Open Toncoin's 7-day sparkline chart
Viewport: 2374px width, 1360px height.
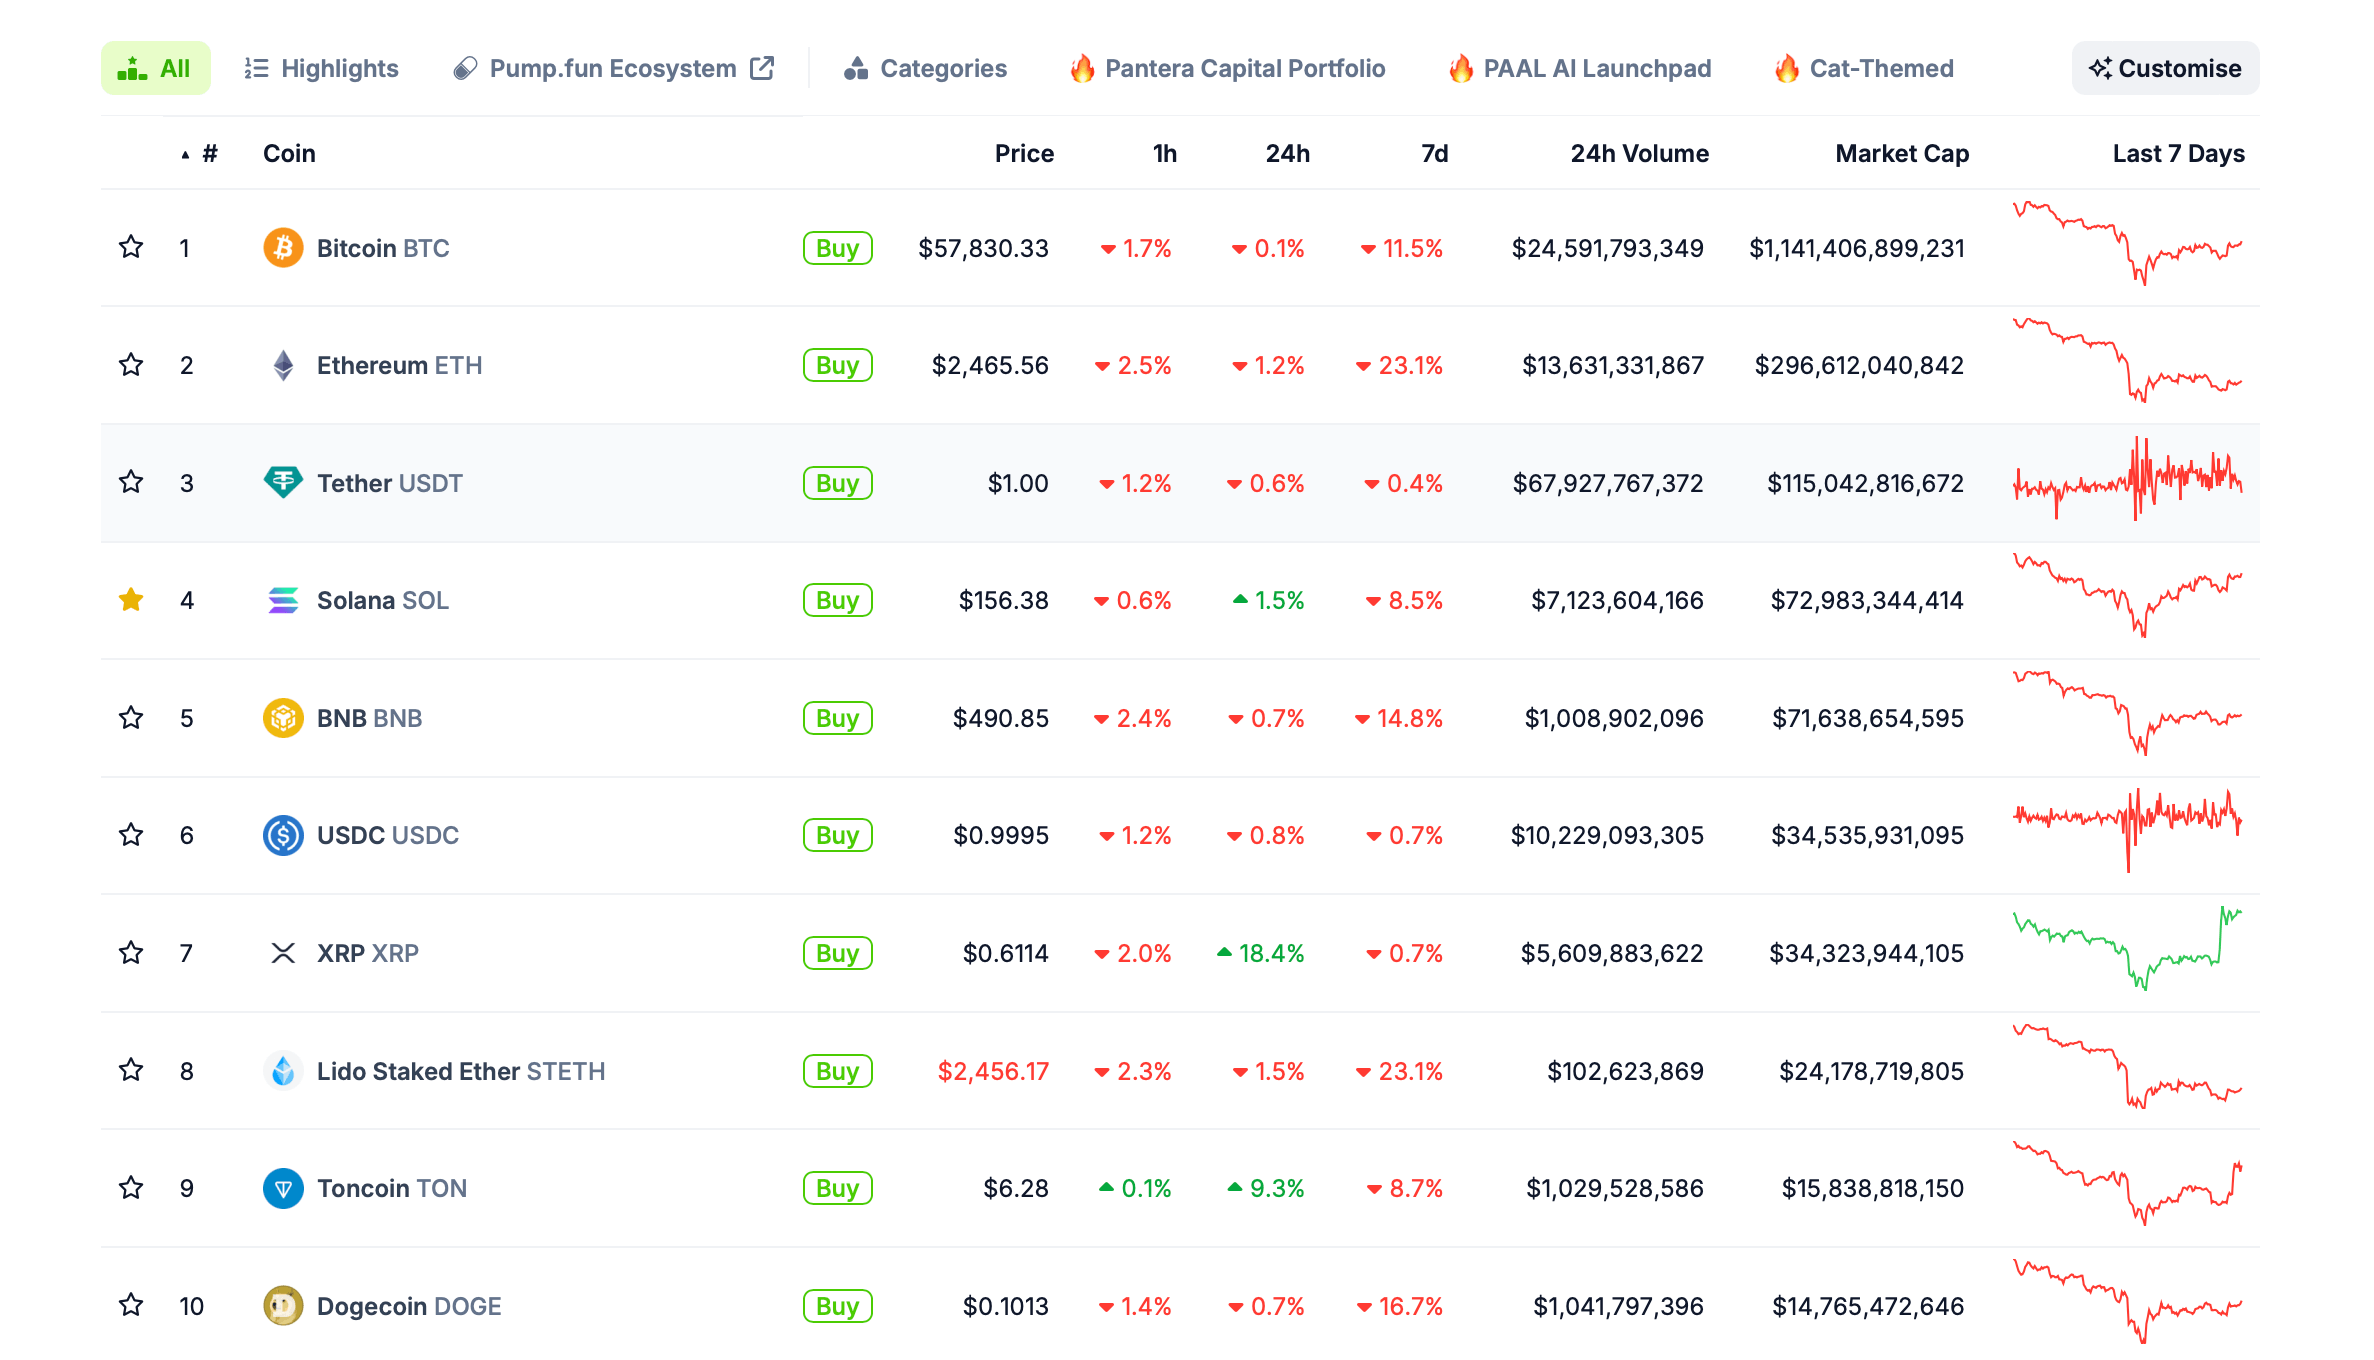pyautogui.click(x=2128, y=1183)
